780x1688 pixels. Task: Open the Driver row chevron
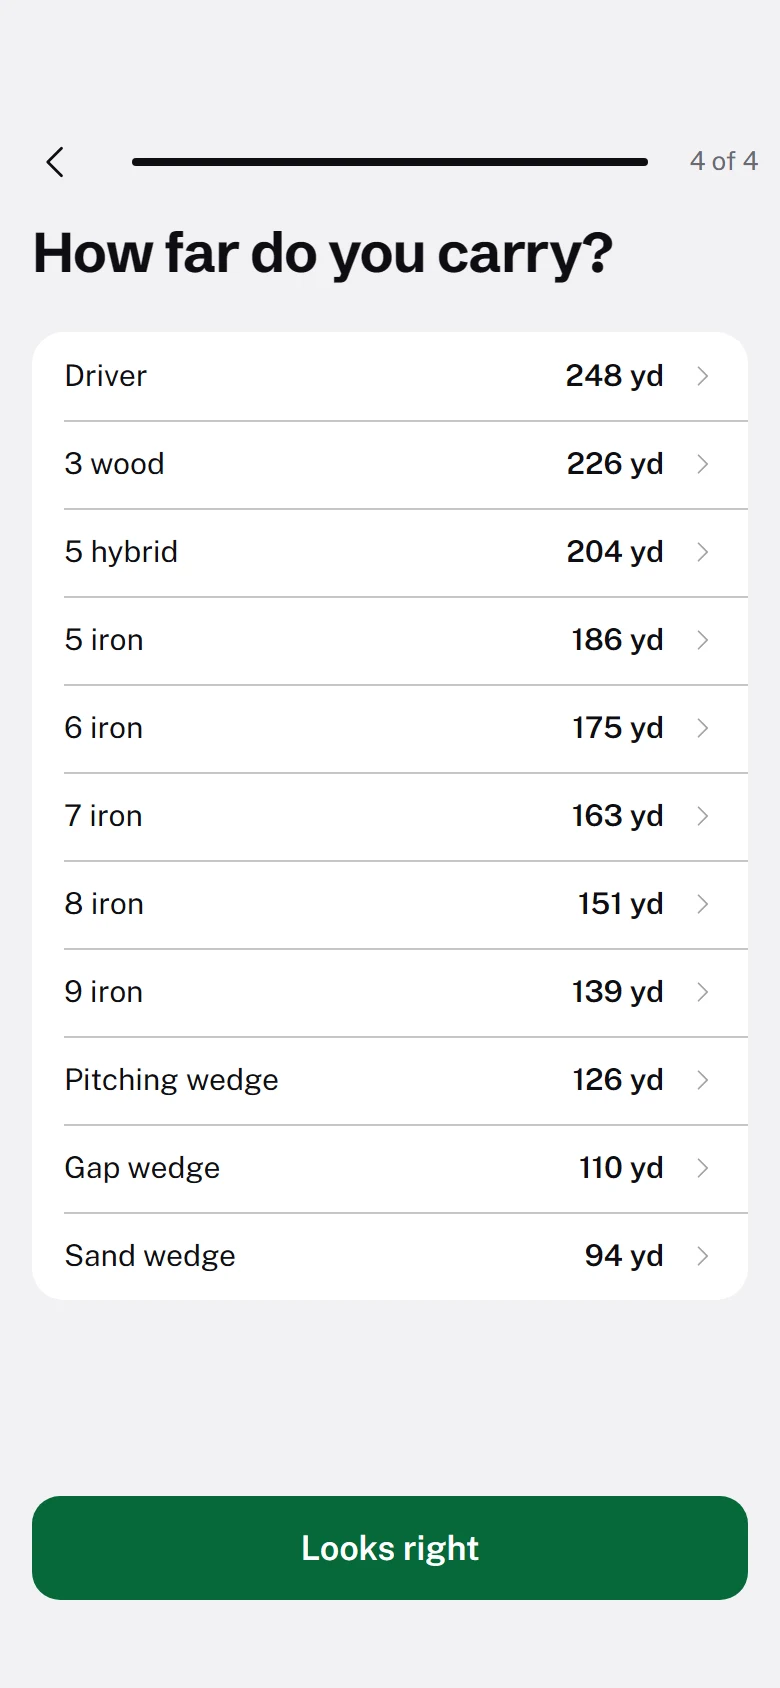[703, 376]
